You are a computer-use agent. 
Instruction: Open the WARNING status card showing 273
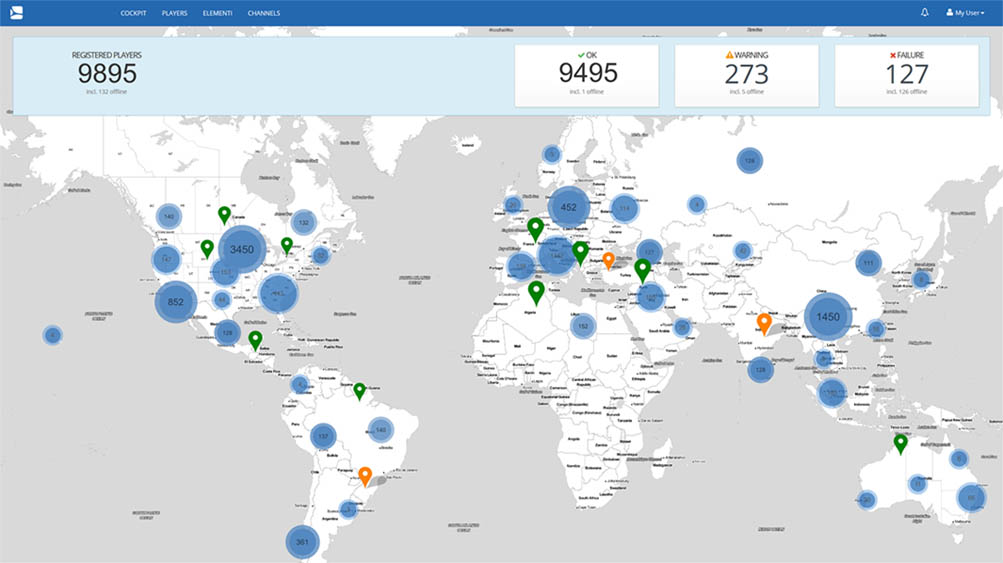[746, 75]
